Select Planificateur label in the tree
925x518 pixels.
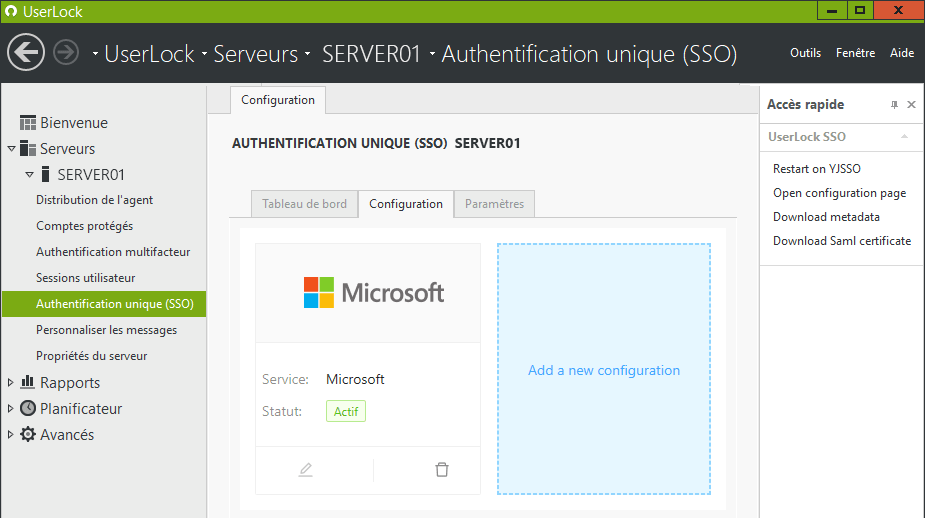81,408
